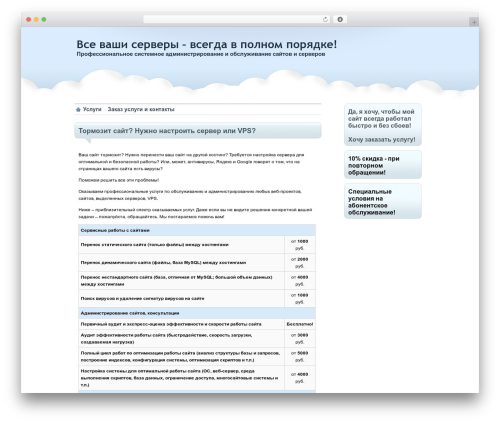Click the Хочу заказать услугу! link
Screen dimensions: 500x423
pyautogui.click(x=382, y=139)
